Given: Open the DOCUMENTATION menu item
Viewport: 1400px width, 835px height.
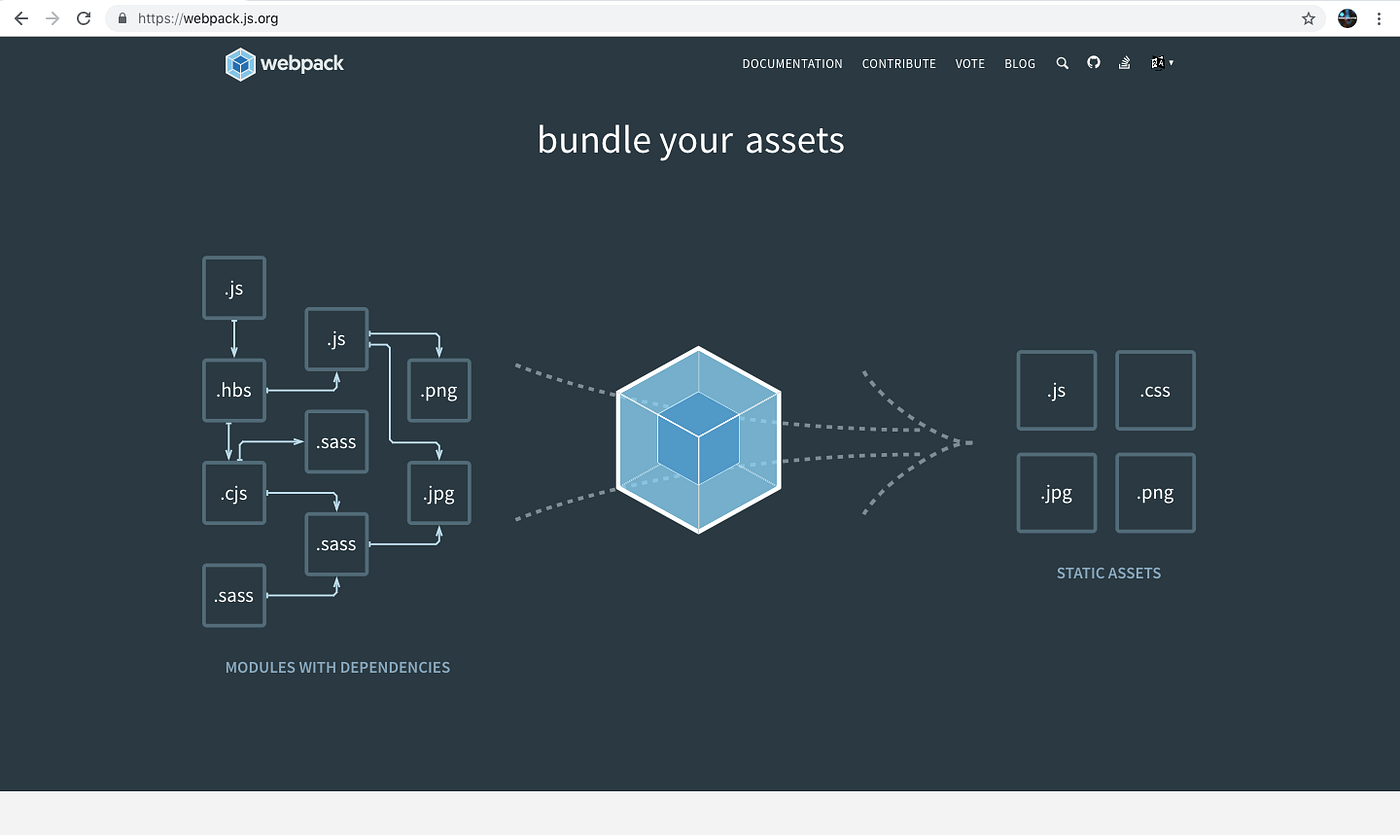Looking at the screenshot, I should [792, 63].
